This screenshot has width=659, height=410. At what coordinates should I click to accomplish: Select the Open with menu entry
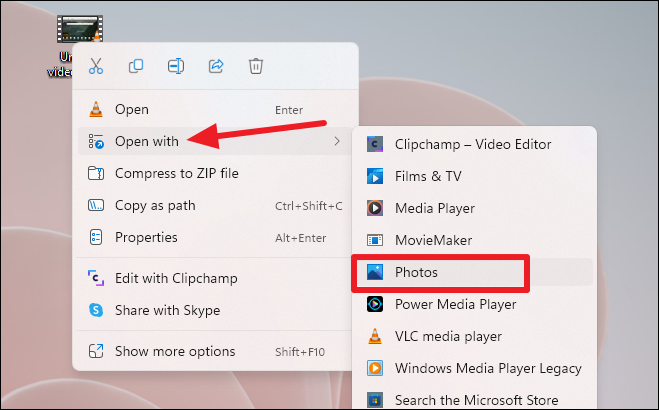point(215,142)
